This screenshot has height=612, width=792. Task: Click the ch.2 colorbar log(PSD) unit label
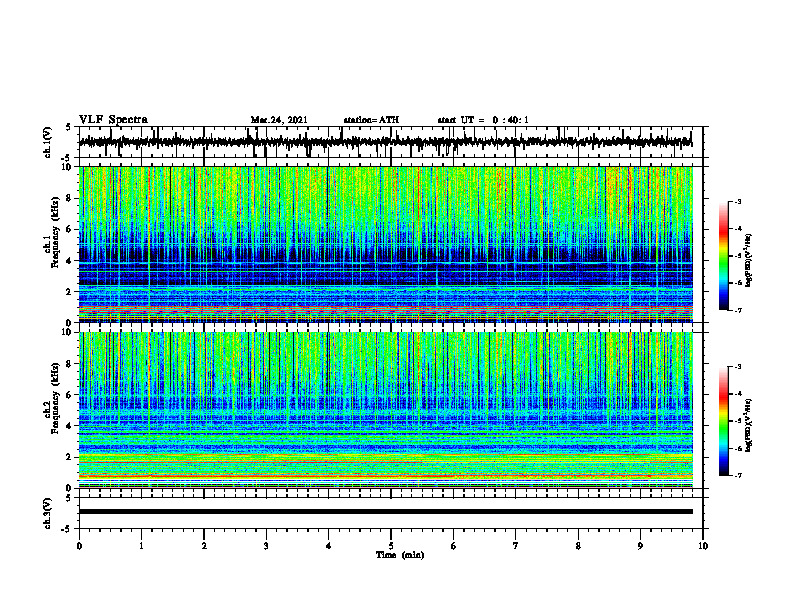tap(749, 425)
